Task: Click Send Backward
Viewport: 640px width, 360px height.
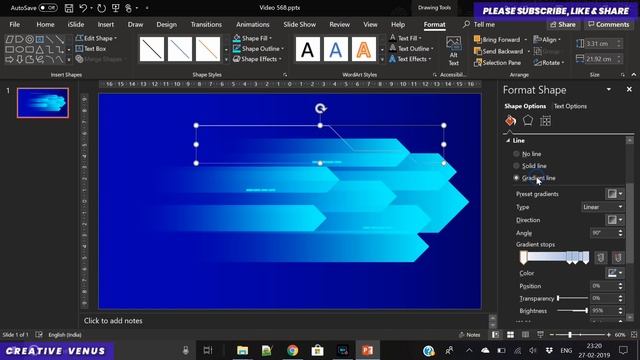Action: [498, 51]
